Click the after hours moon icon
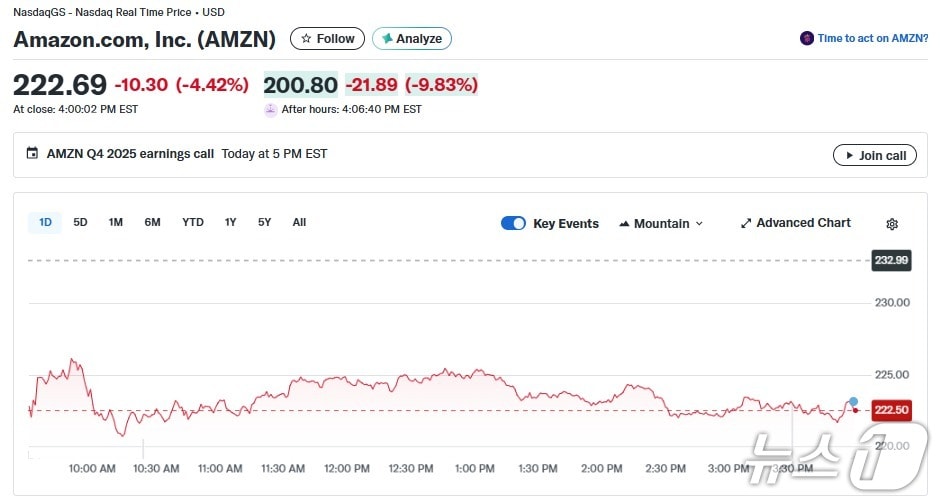The width and height of the screenshot is (942, 504). pos(270,110)
